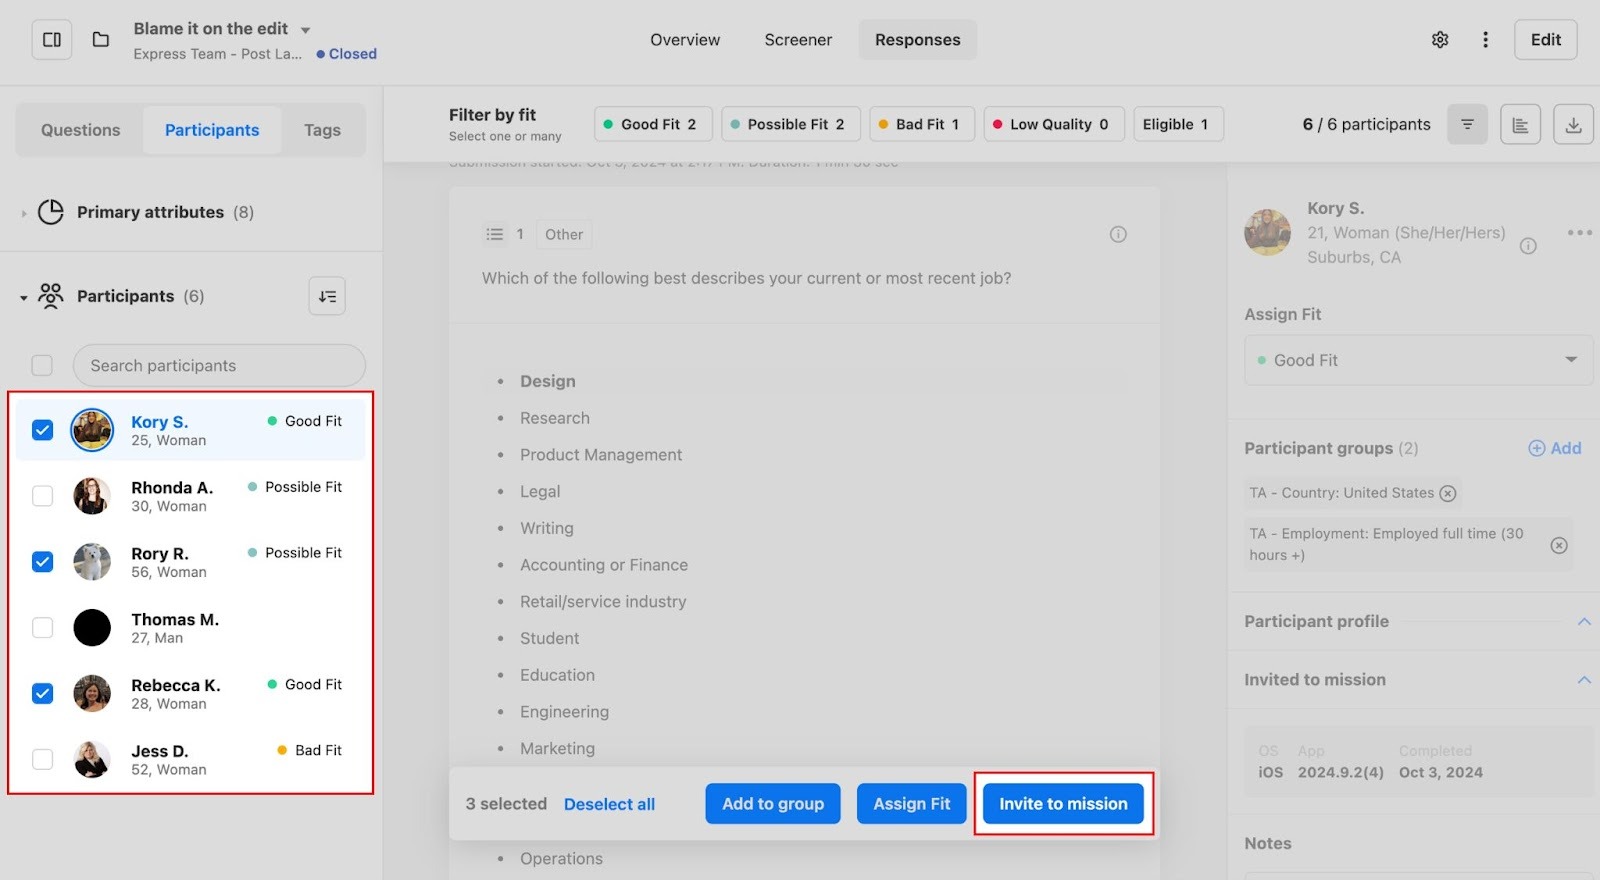This screenshot has height=880, width=1600.
Task: Check the Thomas M. checkbox
Action: 42,628
